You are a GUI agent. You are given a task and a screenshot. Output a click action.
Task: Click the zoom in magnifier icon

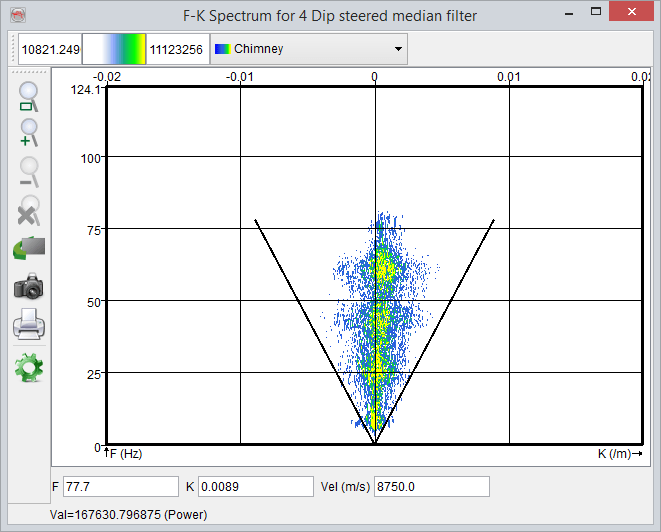[29, 132]
